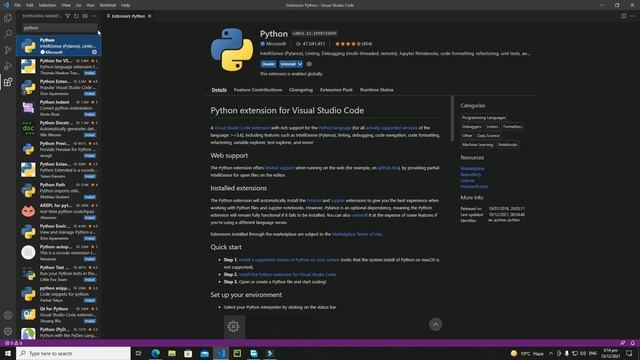This screenshot has height=360, width=640.
Task: Install the Python Indent extension
Action: [90, 114]
